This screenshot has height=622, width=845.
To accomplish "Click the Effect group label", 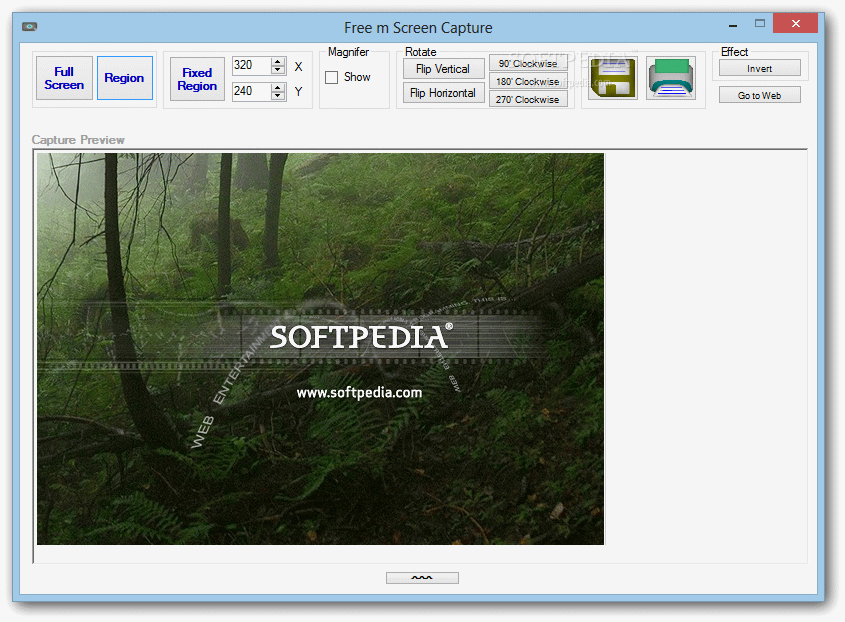I will point(735,52).
